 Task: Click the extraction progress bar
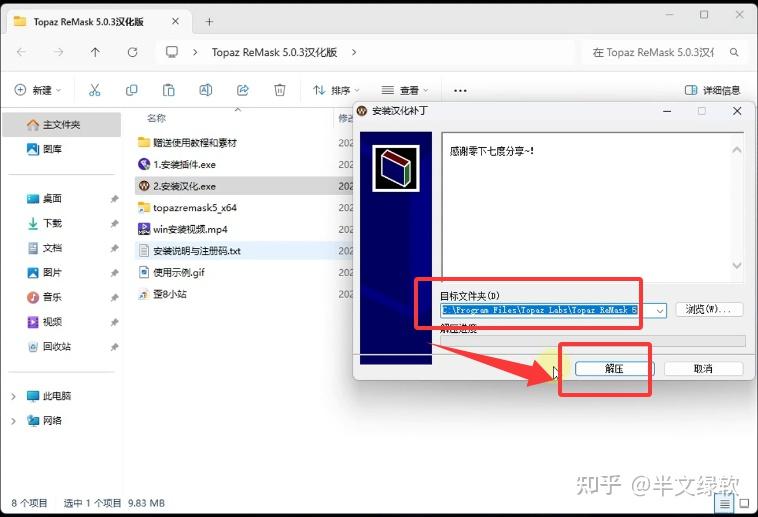click(x=593, y=340)
